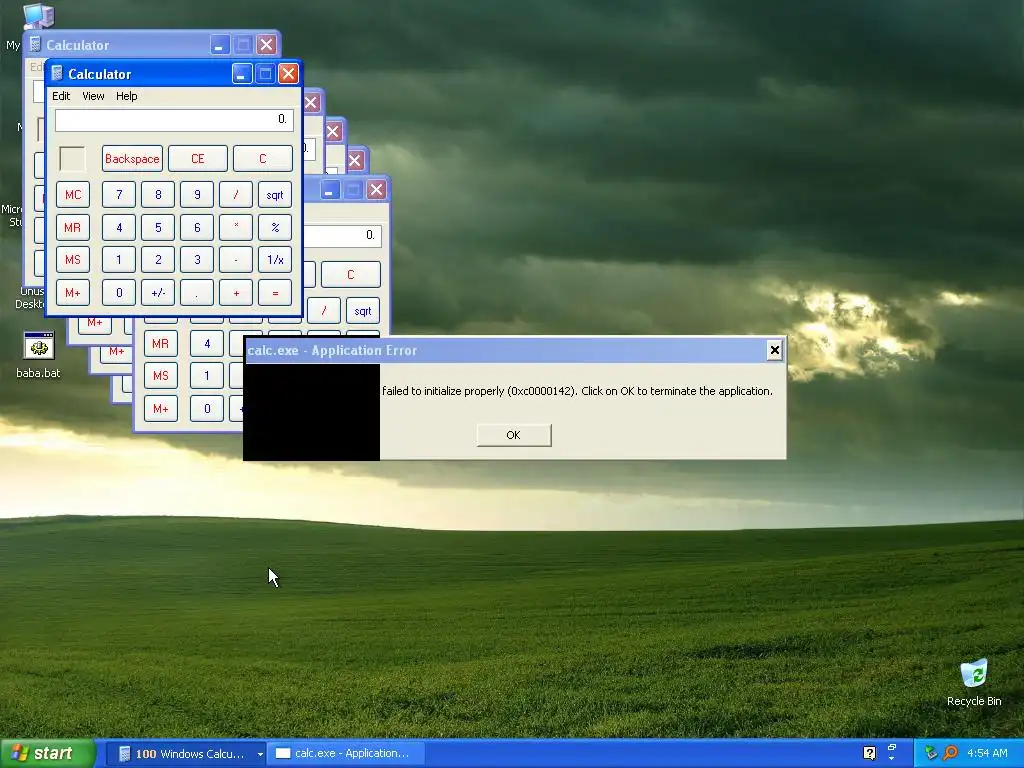Click MS in the rear Calculator near dialog
The height and width of the screenshot is (768, 1024).
[161, 376]
